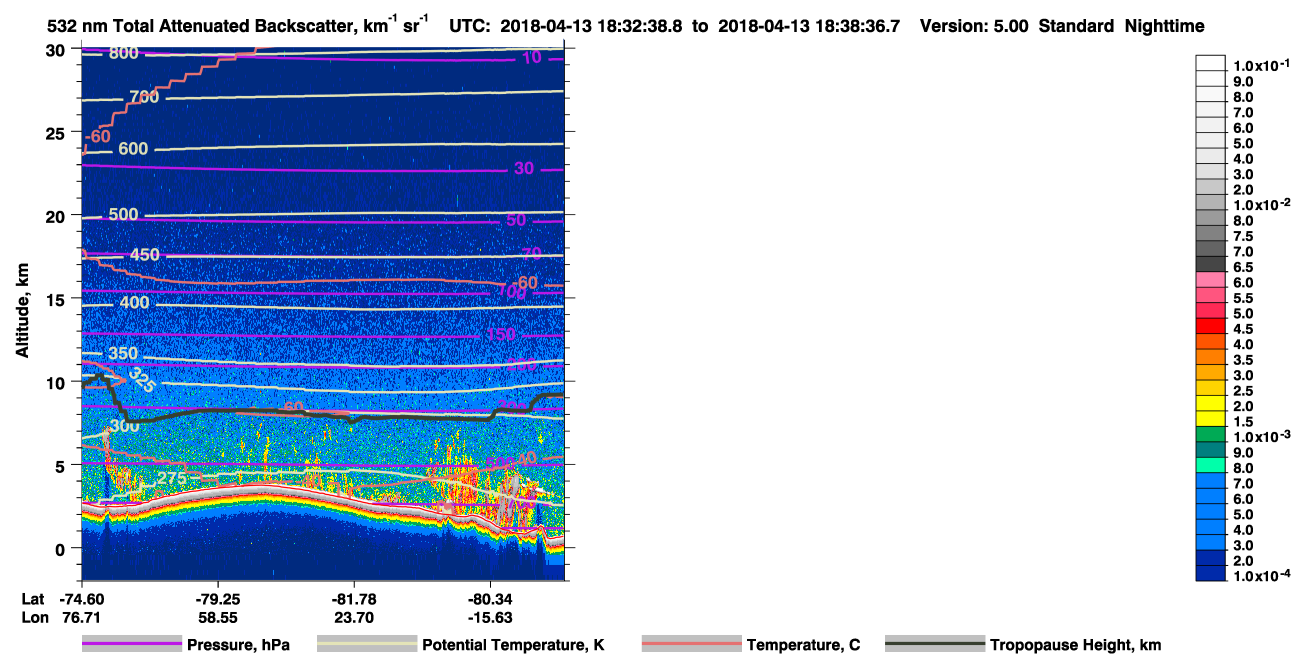The width and height of the screenshot is (1300, 667).
Task: Click the magenta '150' pressure contour label
Action: (501, 334)
